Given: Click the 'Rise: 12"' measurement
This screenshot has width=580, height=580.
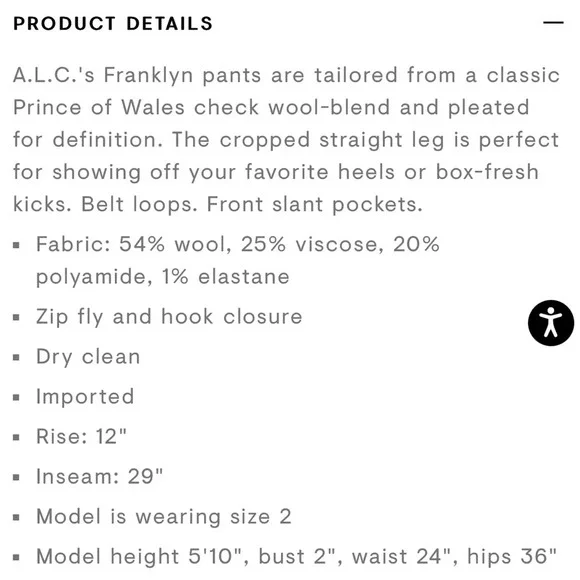Looking at the screenshot, I should (81, 436).
